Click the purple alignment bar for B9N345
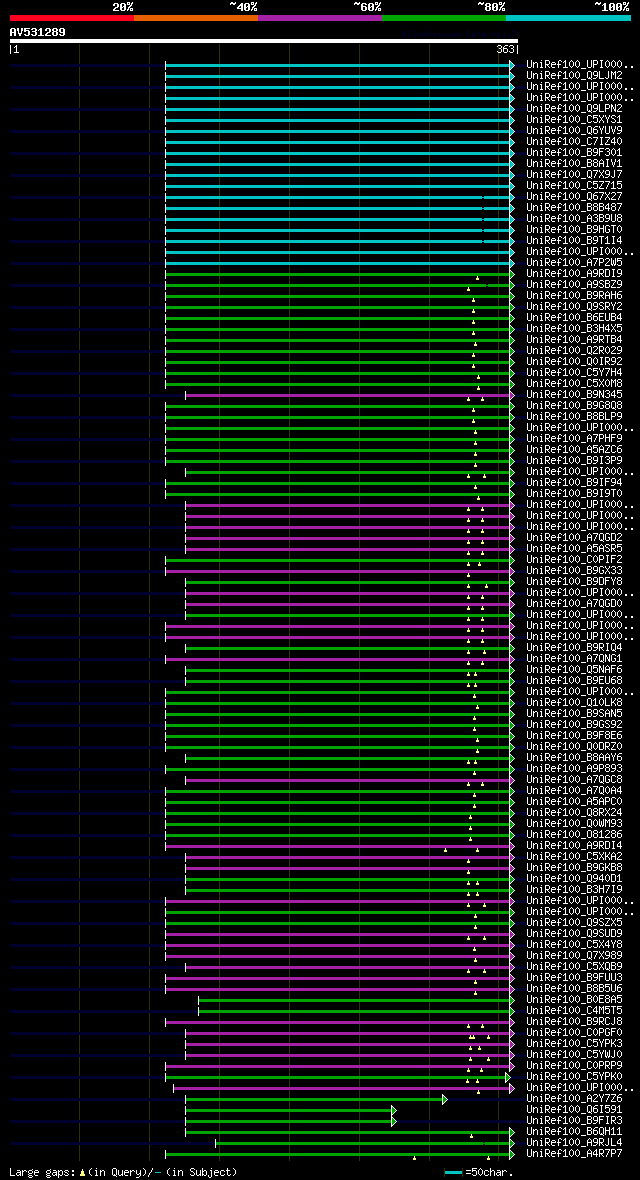The width and height of the screenshot is (640, 1180). coord(347,395)
